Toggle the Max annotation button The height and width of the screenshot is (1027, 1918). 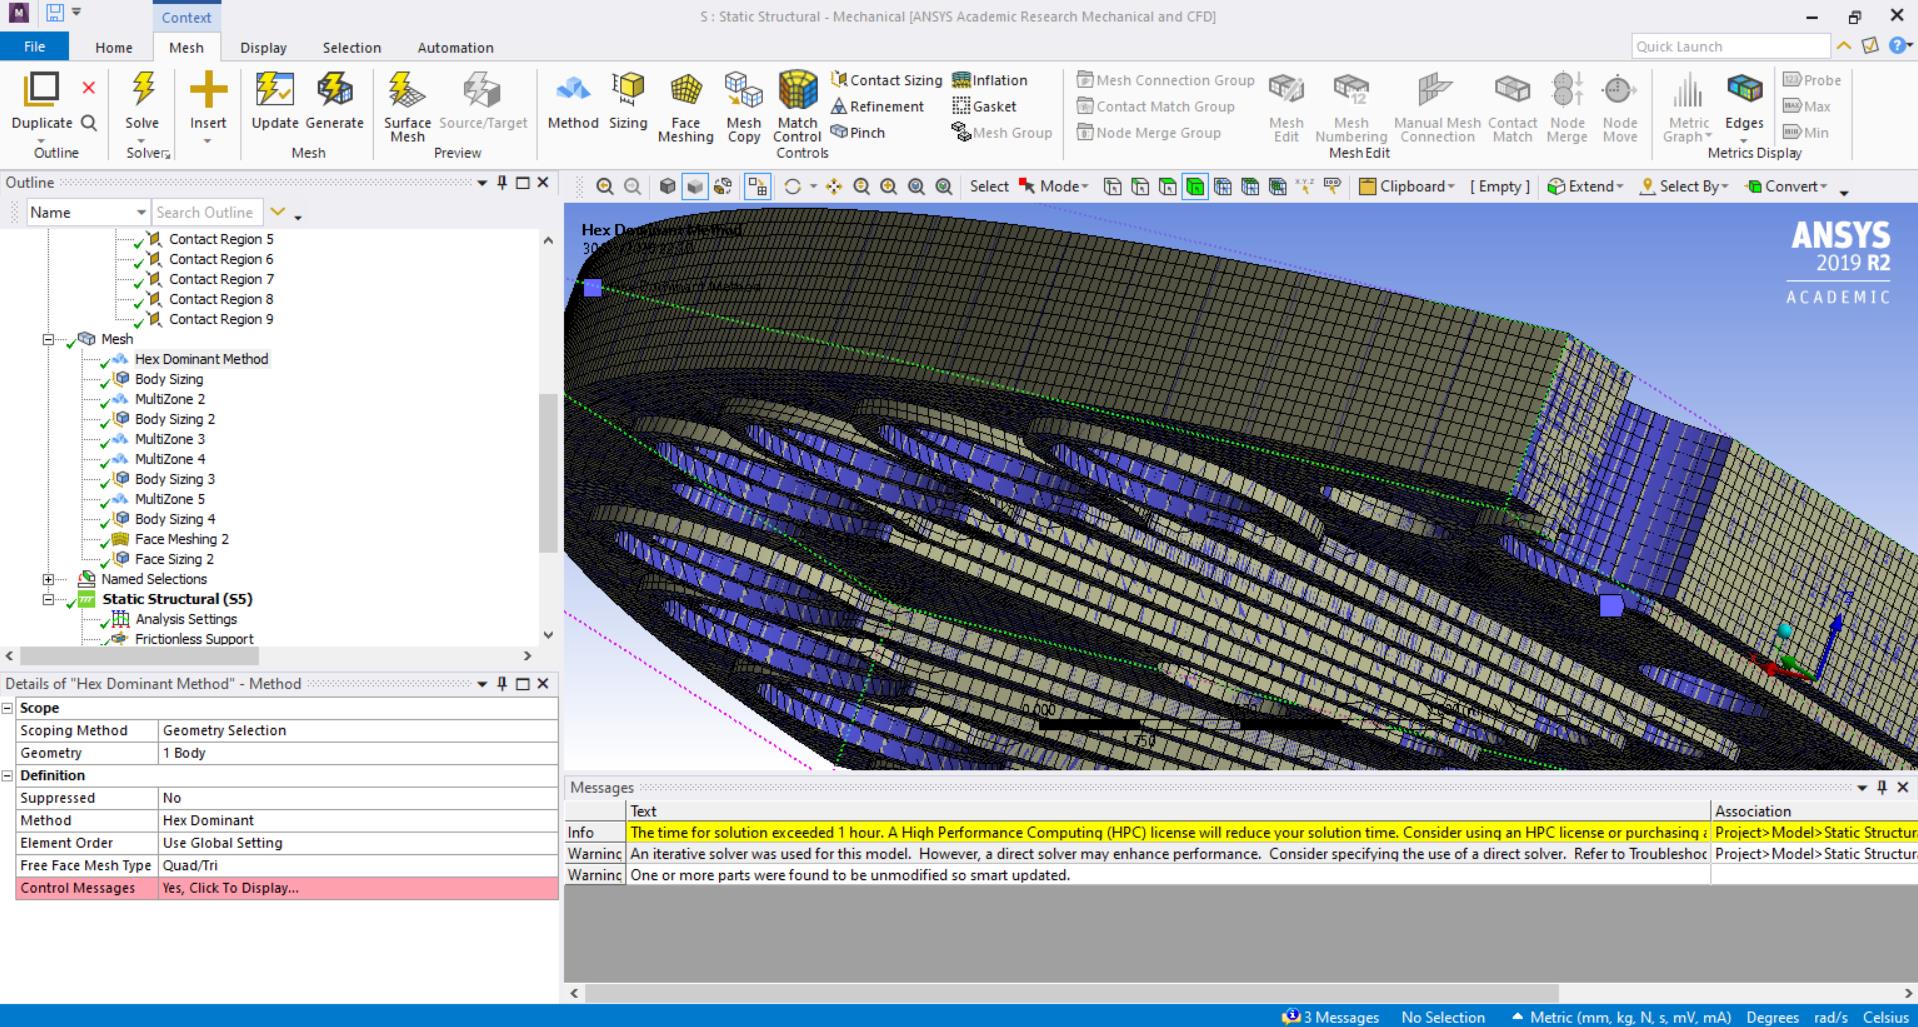pos(1807,106)
